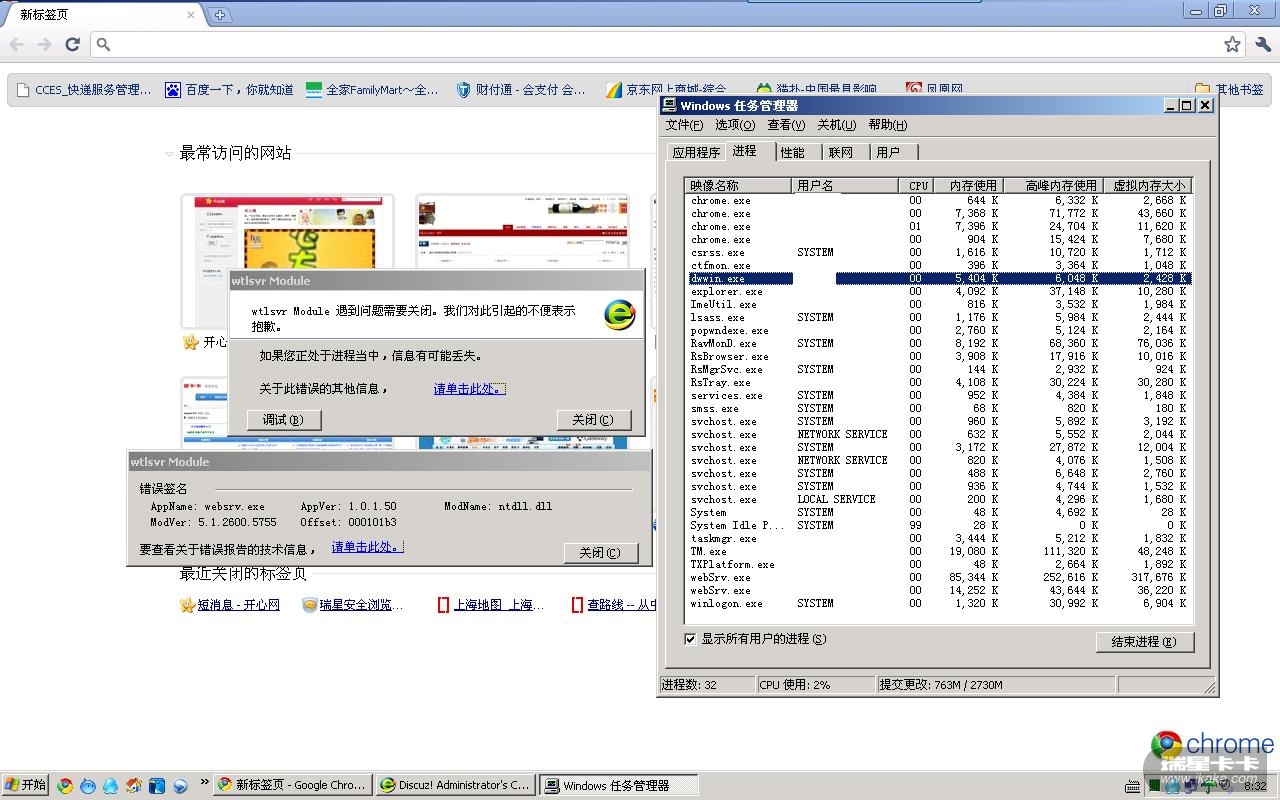This screenshot has height=800, width=1280.
Task: Open the 全家FamilyMart bookmark
Action: [x=372, y=90]
